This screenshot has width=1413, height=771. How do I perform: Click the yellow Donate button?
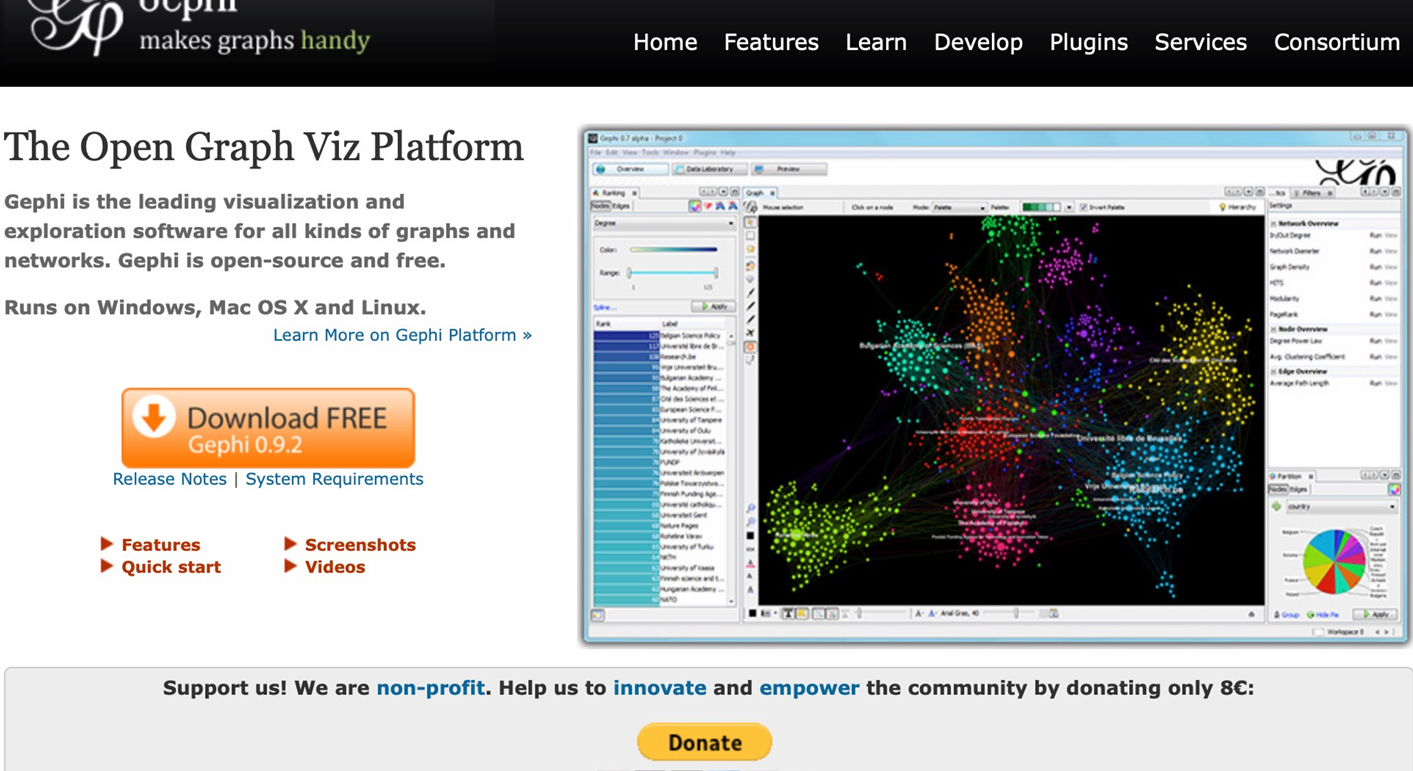pyautogui.click(x=705, y=742)
